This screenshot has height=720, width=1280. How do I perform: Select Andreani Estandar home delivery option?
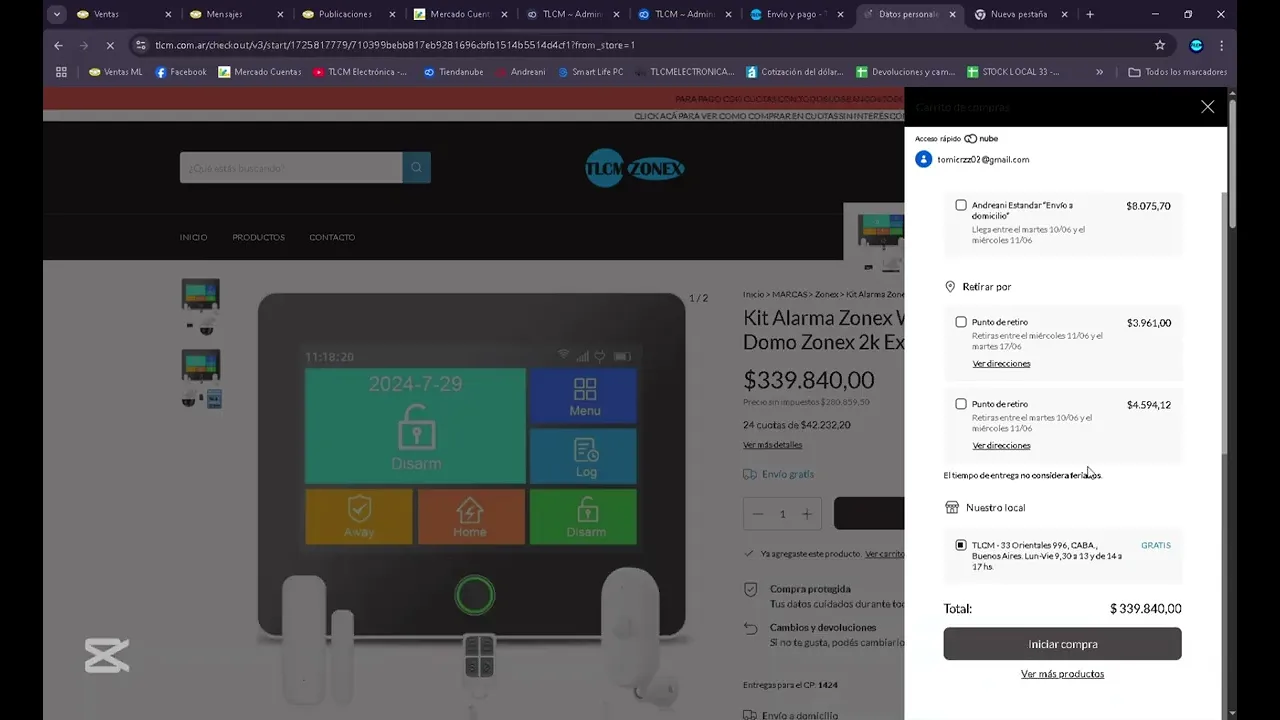[x=961, y=205]
